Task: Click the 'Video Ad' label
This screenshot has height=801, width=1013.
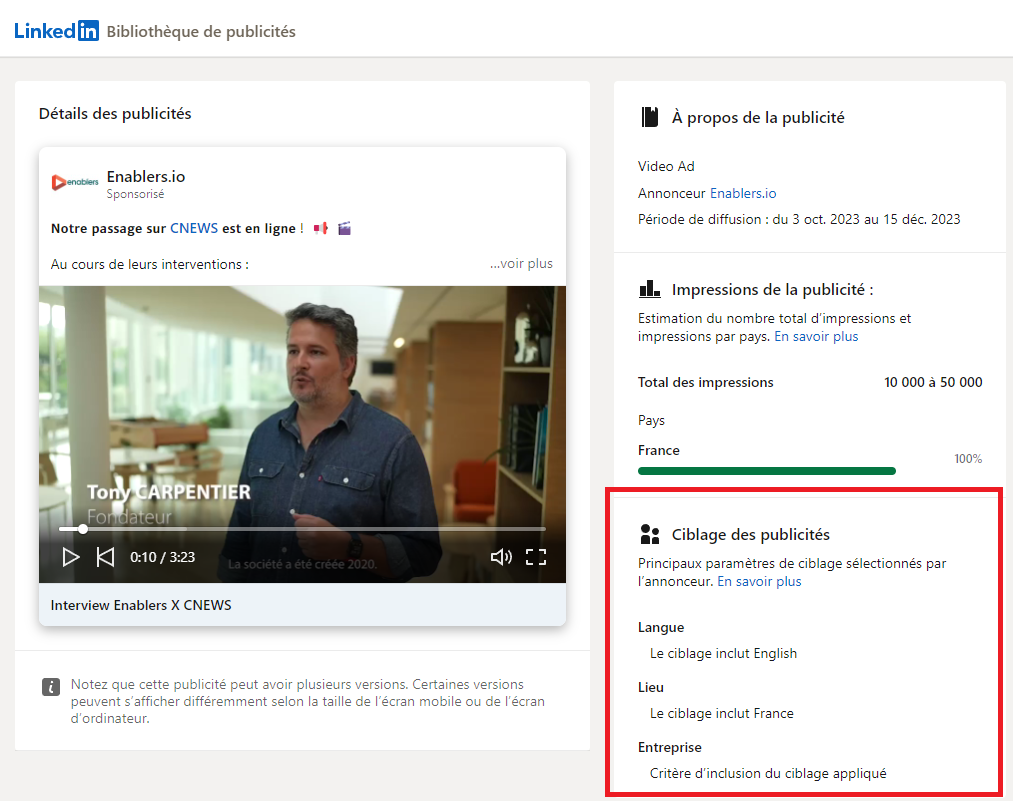Action: 666,166
